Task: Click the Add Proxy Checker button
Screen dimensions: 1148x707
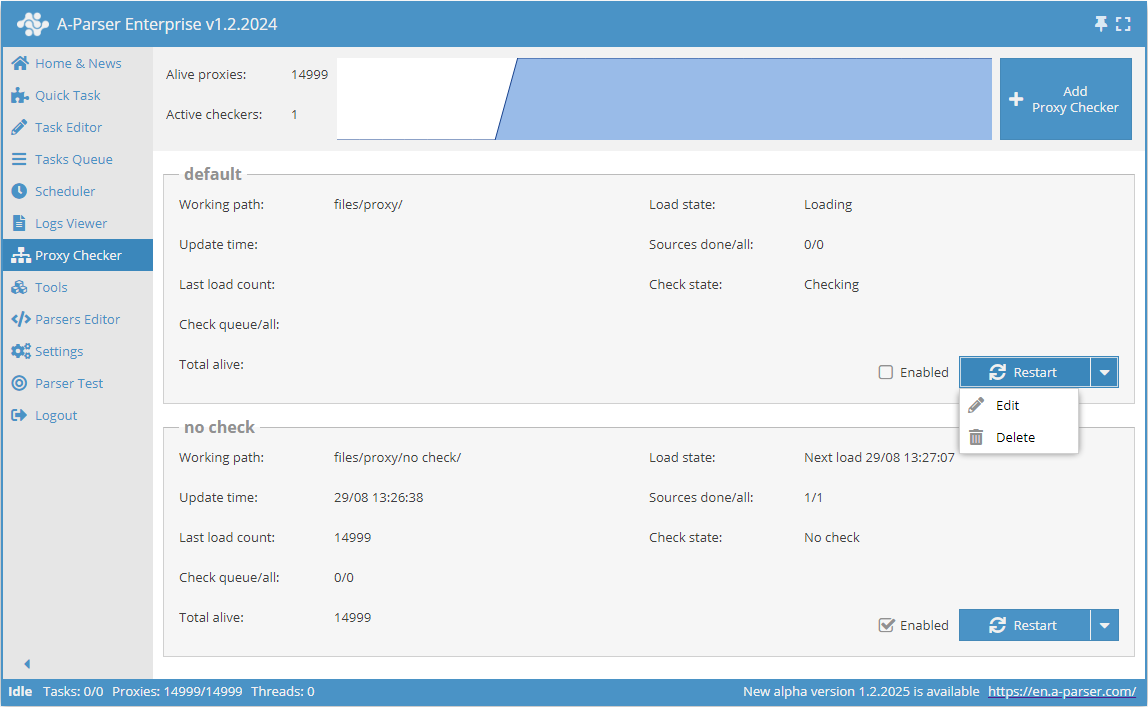Action: pyautogui.click(x=1065, y=98)
